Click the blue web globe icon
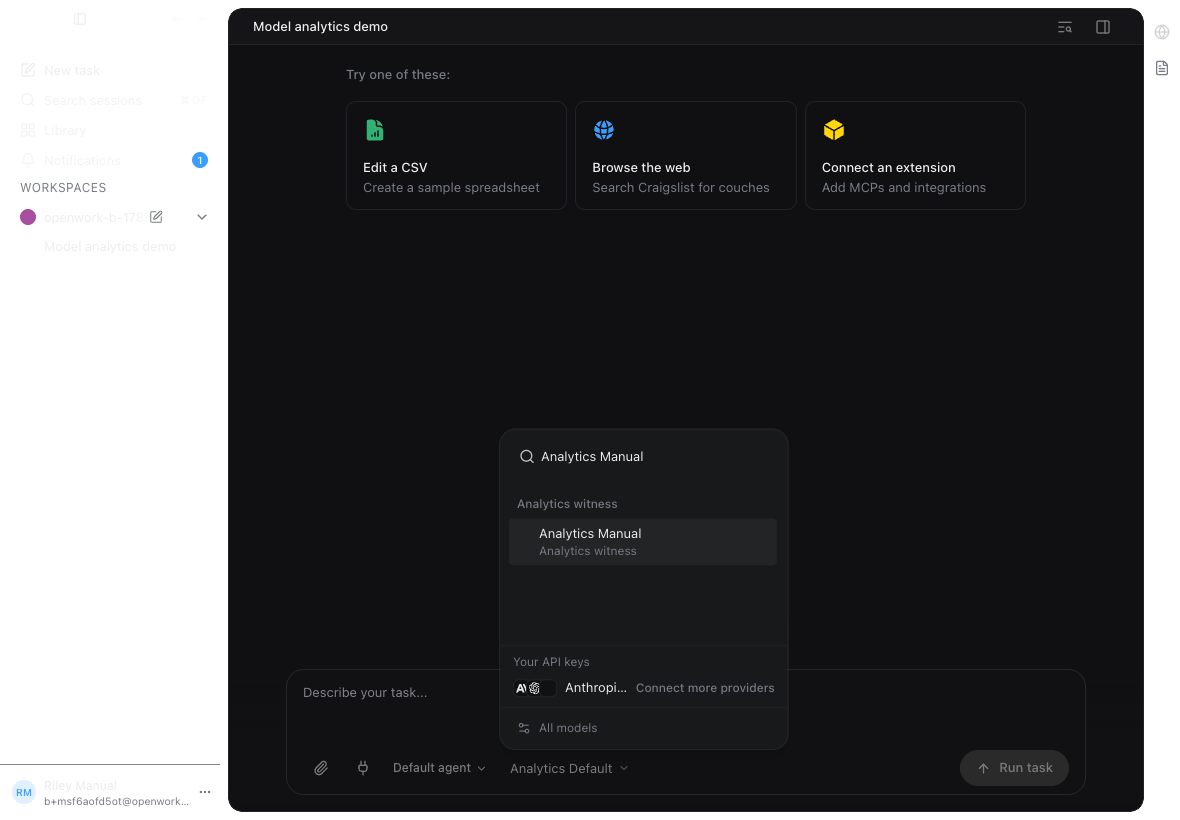Screen dimensions: 1180x820 (x=604, y=130)
